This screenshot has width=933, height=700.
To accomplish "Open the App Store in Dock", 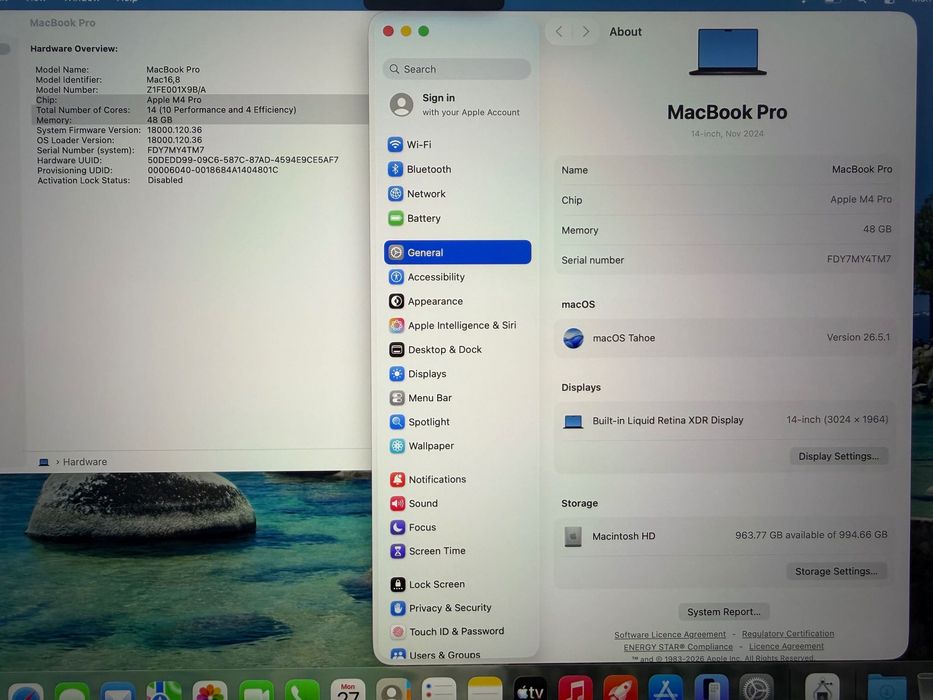I will (665, 689).
